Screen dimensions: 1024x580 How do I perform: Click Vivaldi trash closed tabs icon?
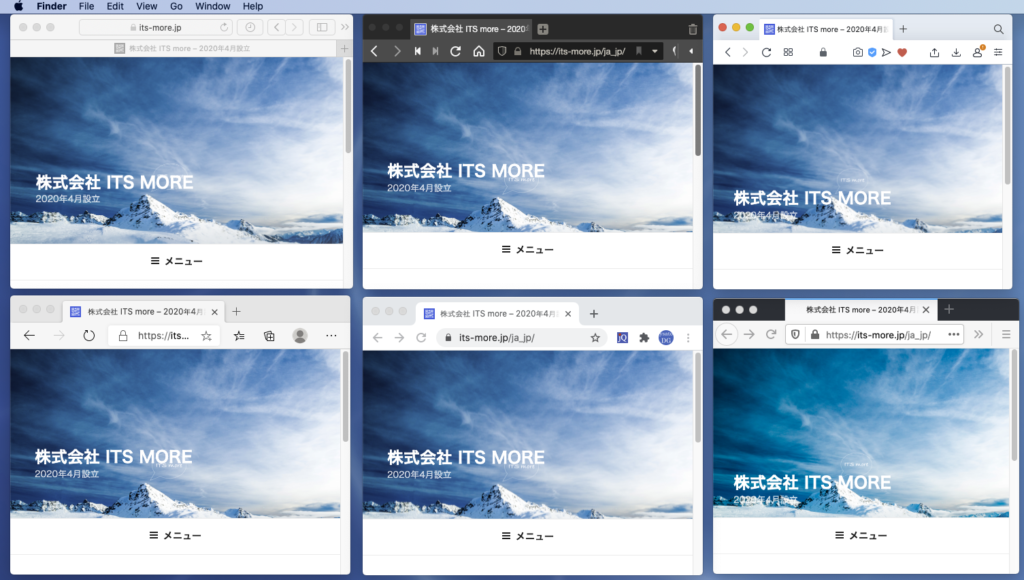693,29
